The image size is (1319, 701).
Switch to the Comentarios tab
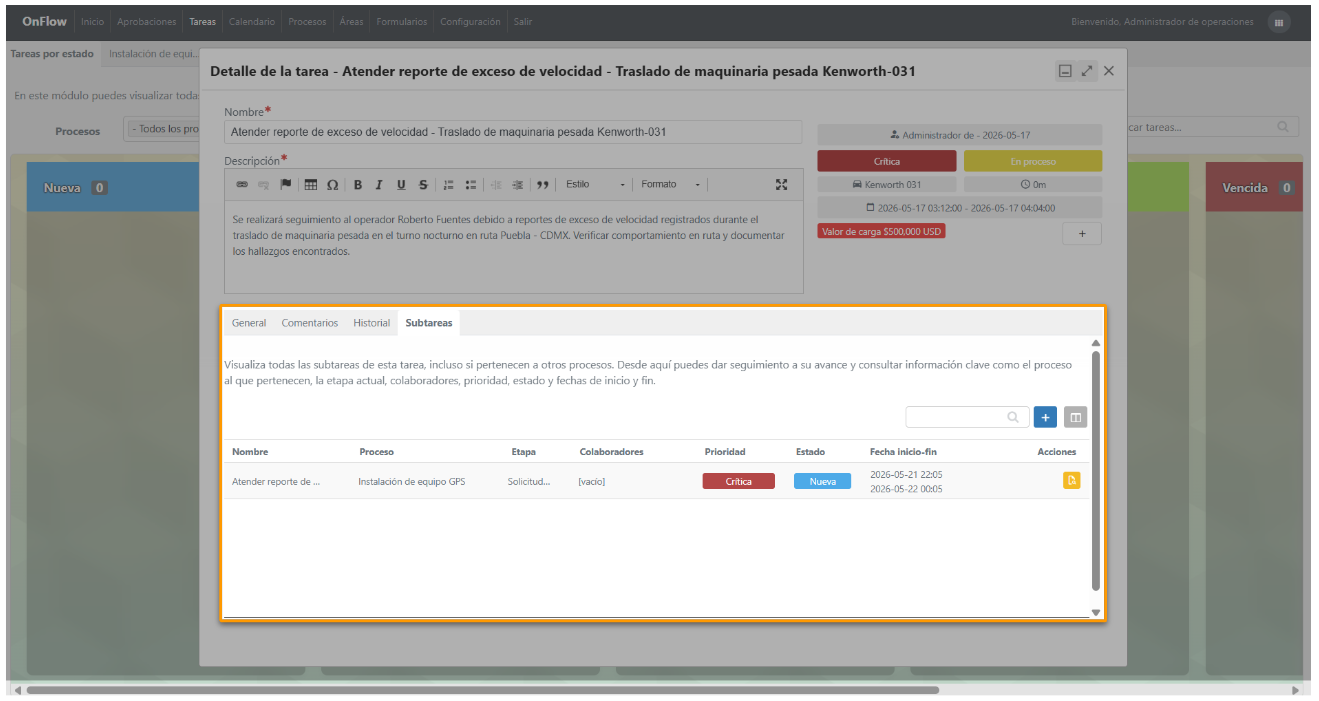[310, 323]
